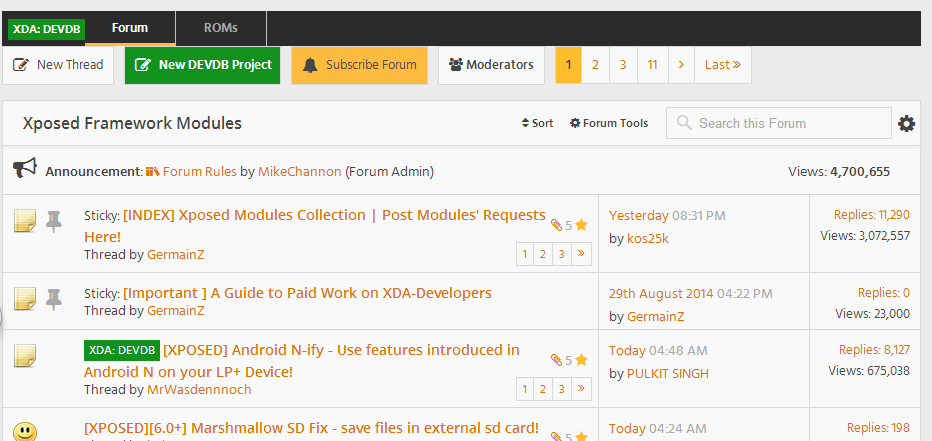
Task: Open thread author MrWasdennnoch
Action: [x=199, y=389]
